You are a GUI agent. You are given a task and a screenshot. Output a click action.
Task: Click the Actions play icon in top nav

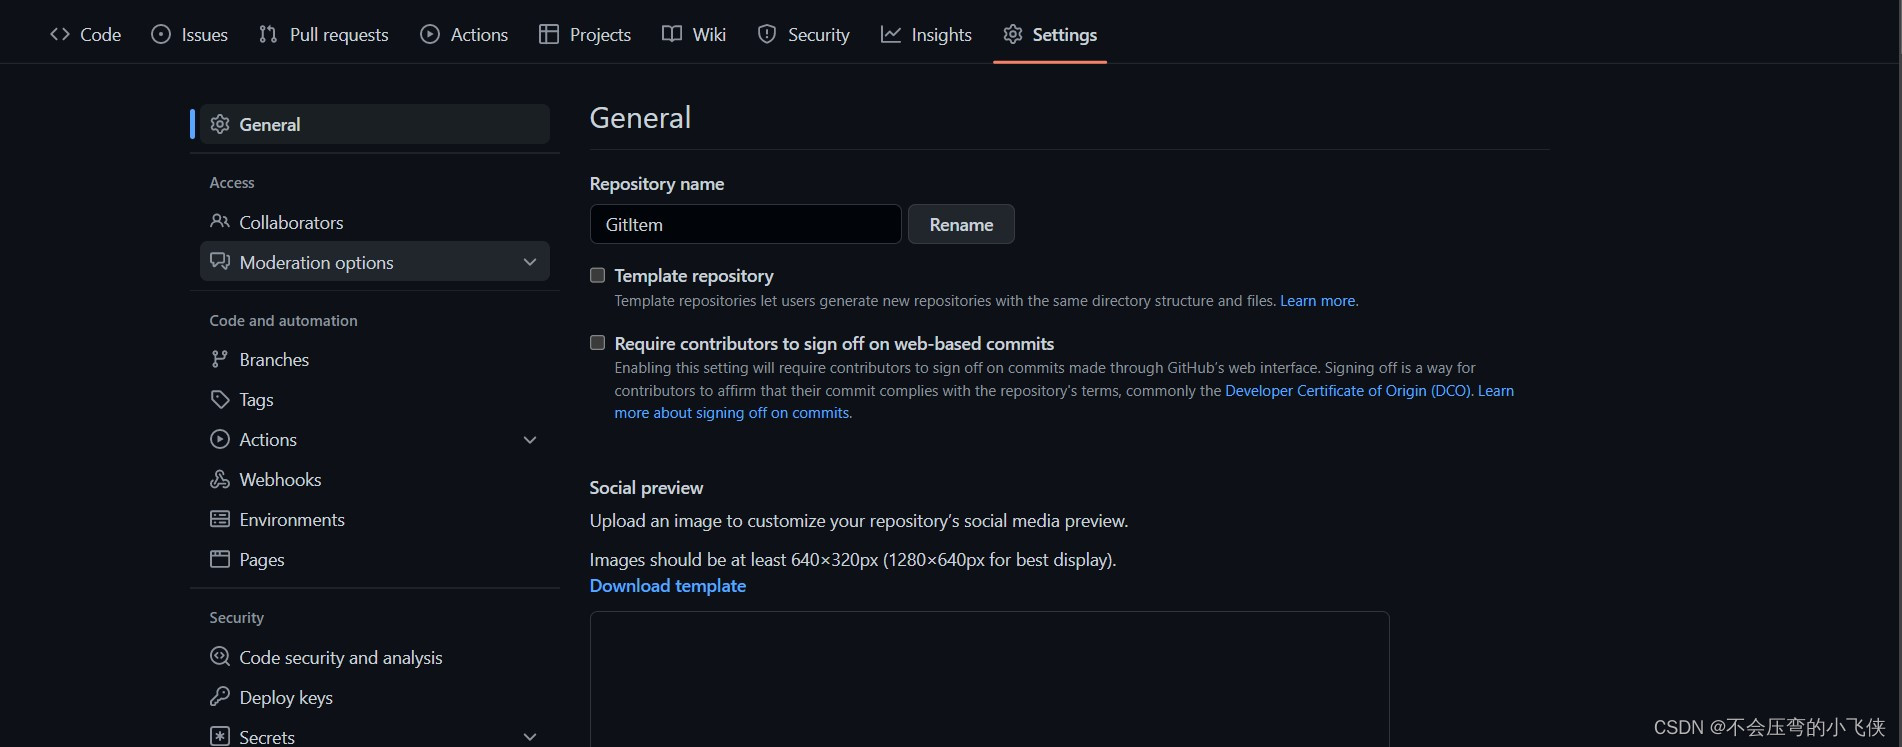430,34
